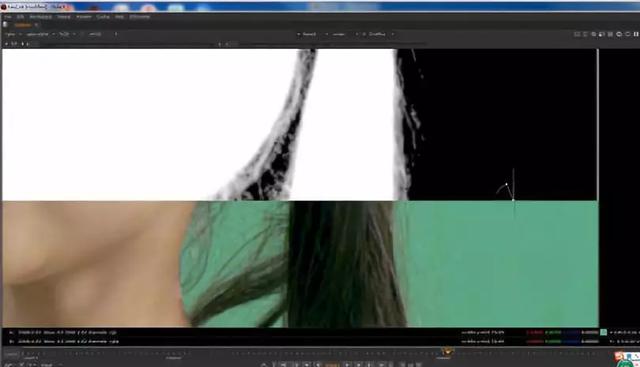640x367 pixels.
Task: Open the Render menu
Action: pyautogui.click(x=84, y=17)
